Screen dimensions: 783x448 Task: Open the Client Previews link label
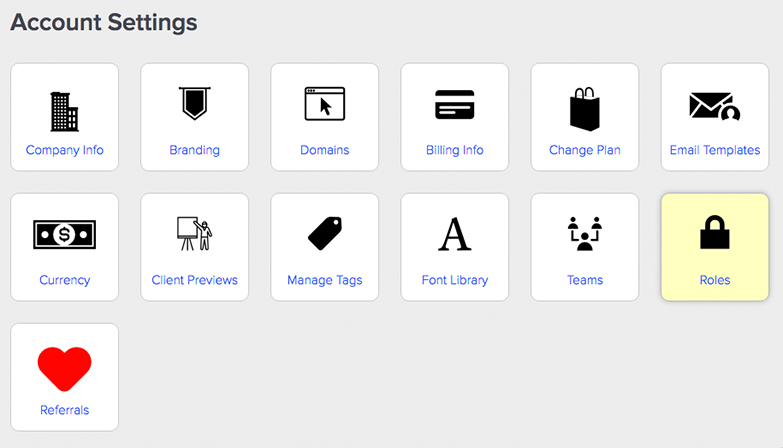pos(195,280)
